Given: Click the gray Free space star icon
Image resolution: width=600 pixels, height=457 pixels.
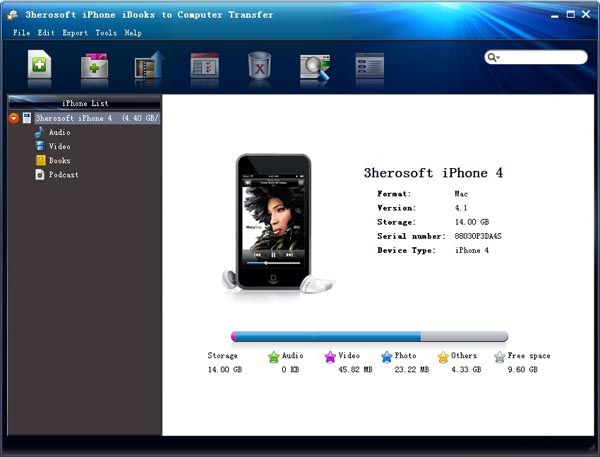Looking at the screenshot, I should tap(500, 357).
